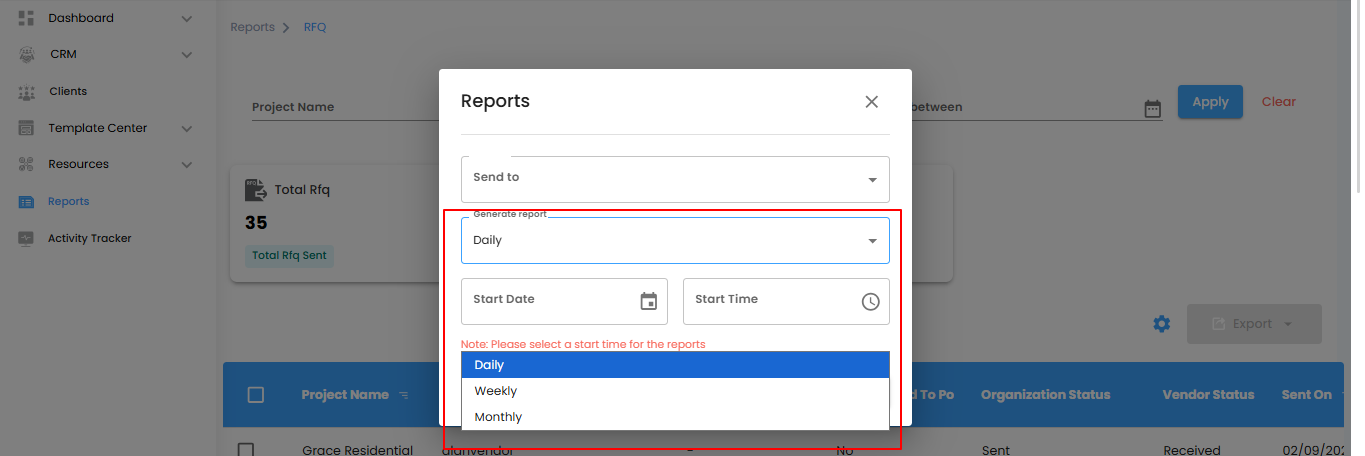Click the CRM icon in sidebar

(27, 54)
